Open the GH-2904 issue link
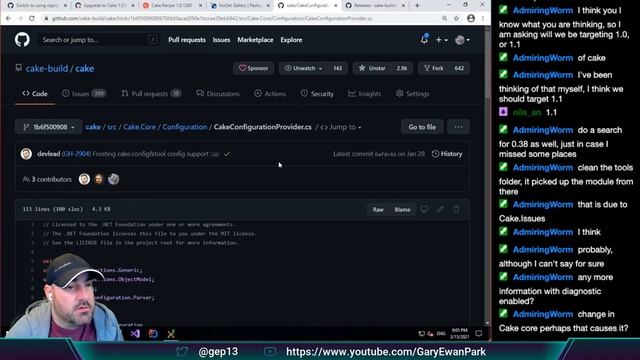This screenshot has width=640, height=360. (76, 154)
